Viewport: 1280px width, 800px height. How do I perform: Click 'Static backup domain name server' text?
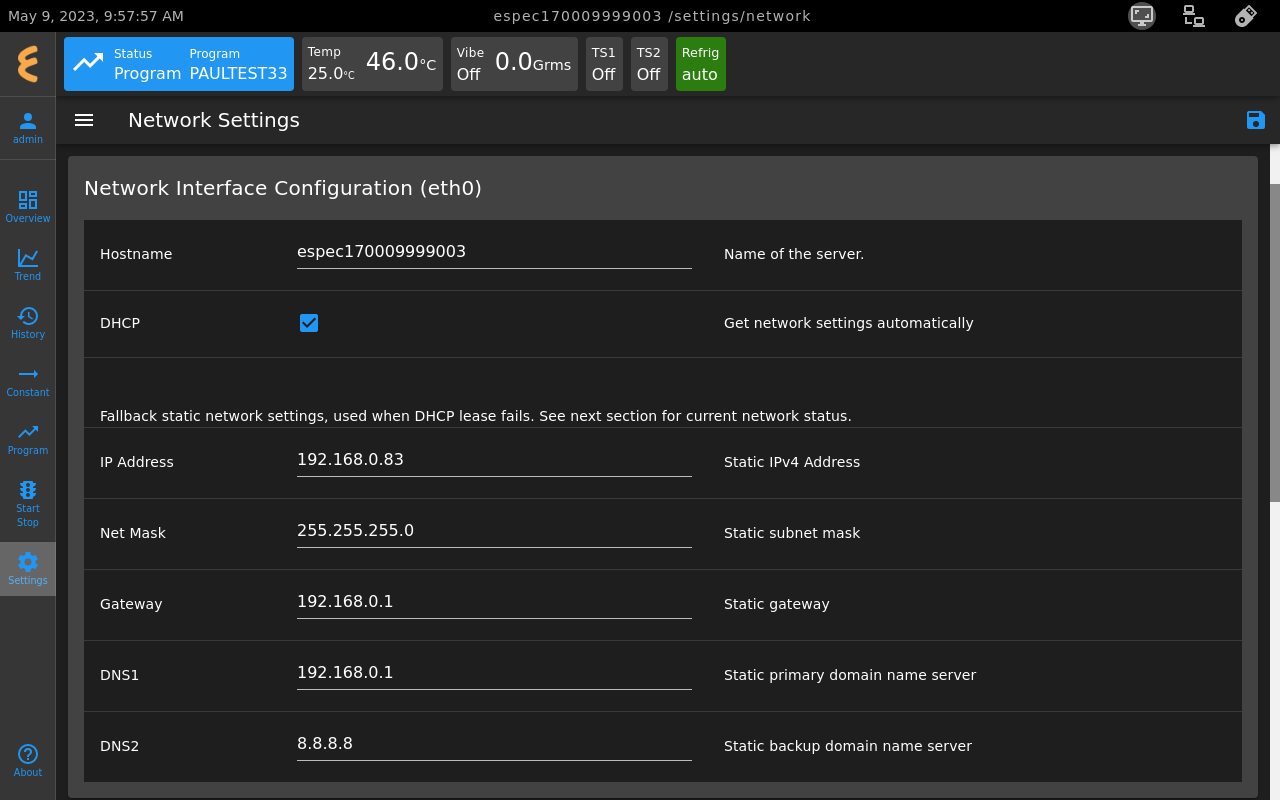(x=848, y=746)
